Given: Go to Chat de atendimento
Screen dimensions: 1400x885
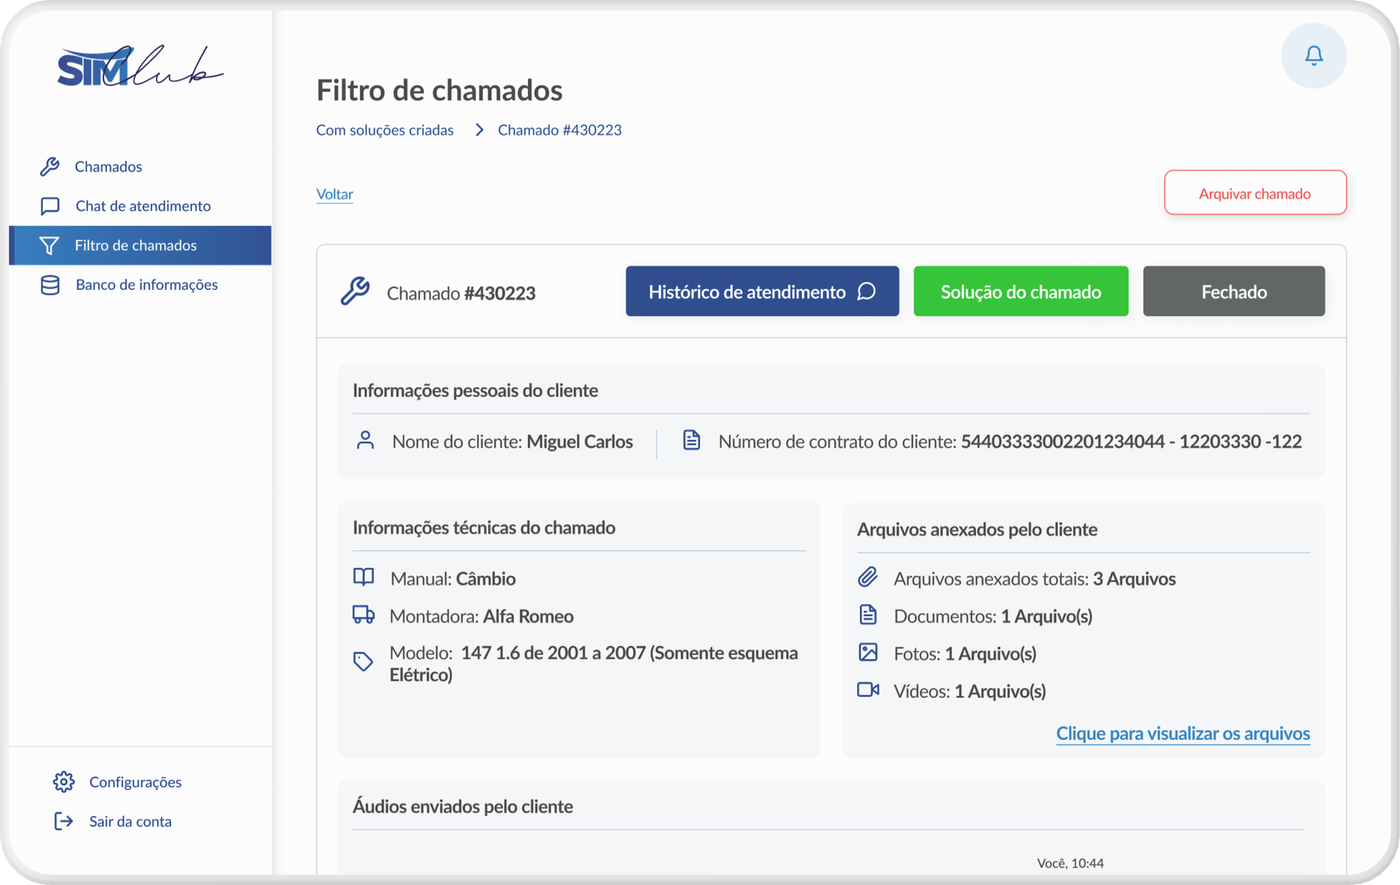Looking at the screenshot, I should point(143,206).
